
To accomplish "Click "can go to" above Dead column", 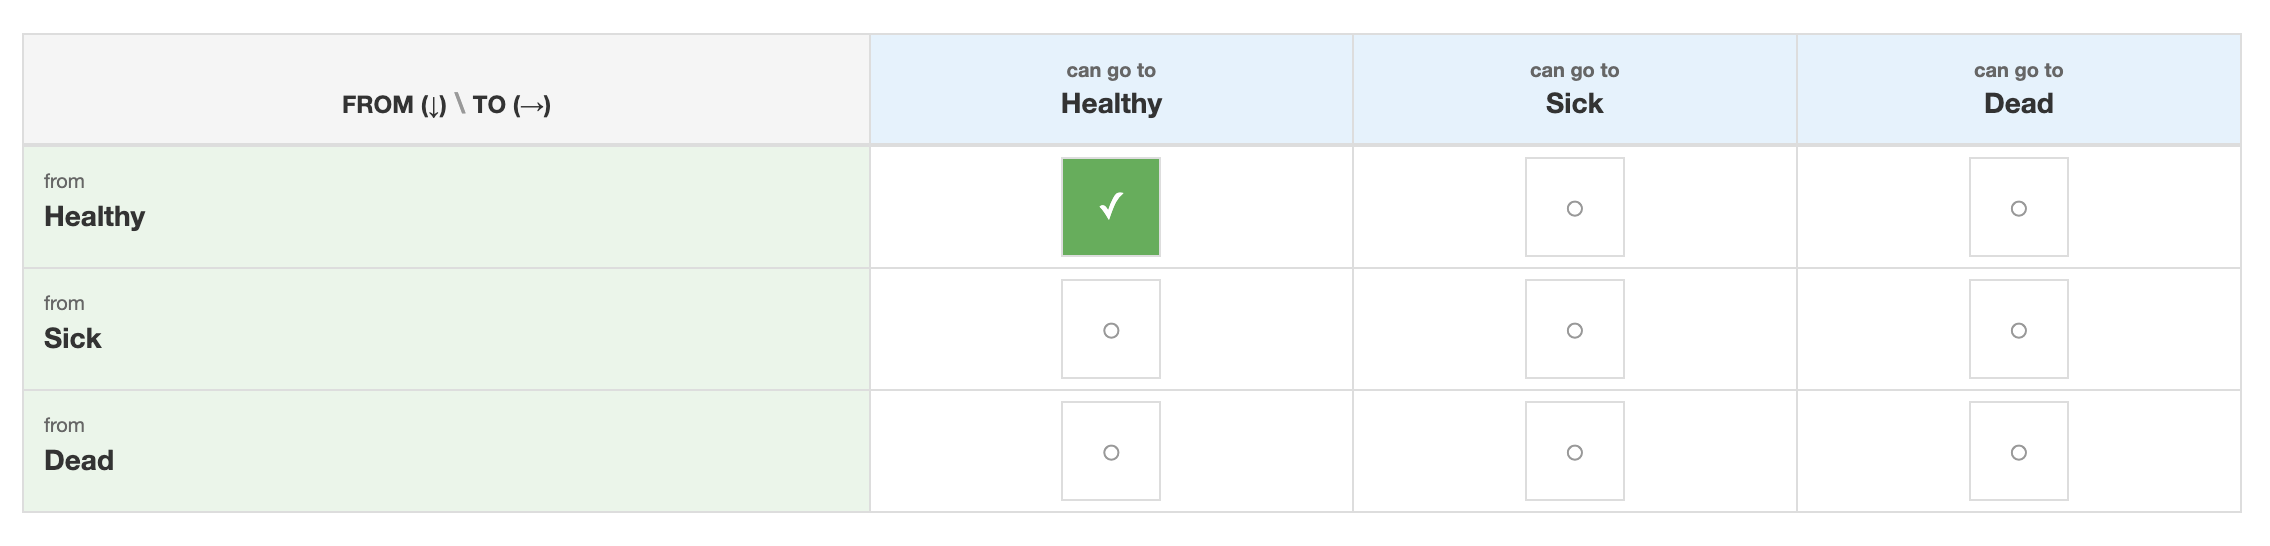I will click(x=2018, y=70).
